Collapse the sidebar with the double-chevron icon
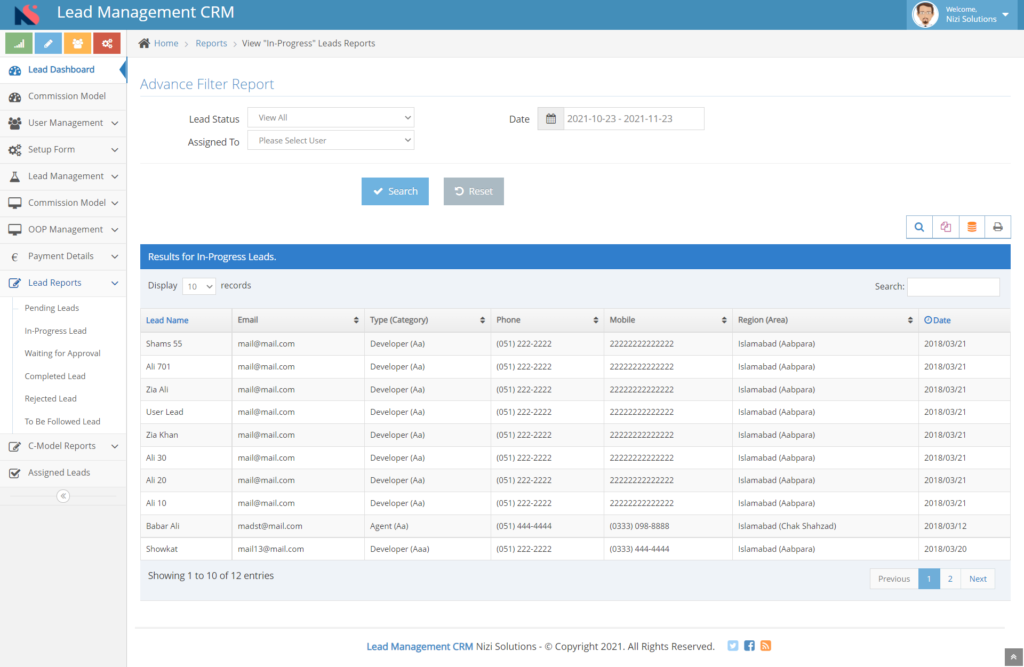Viewport: 1024px width, 667px height. coord(63,496)
